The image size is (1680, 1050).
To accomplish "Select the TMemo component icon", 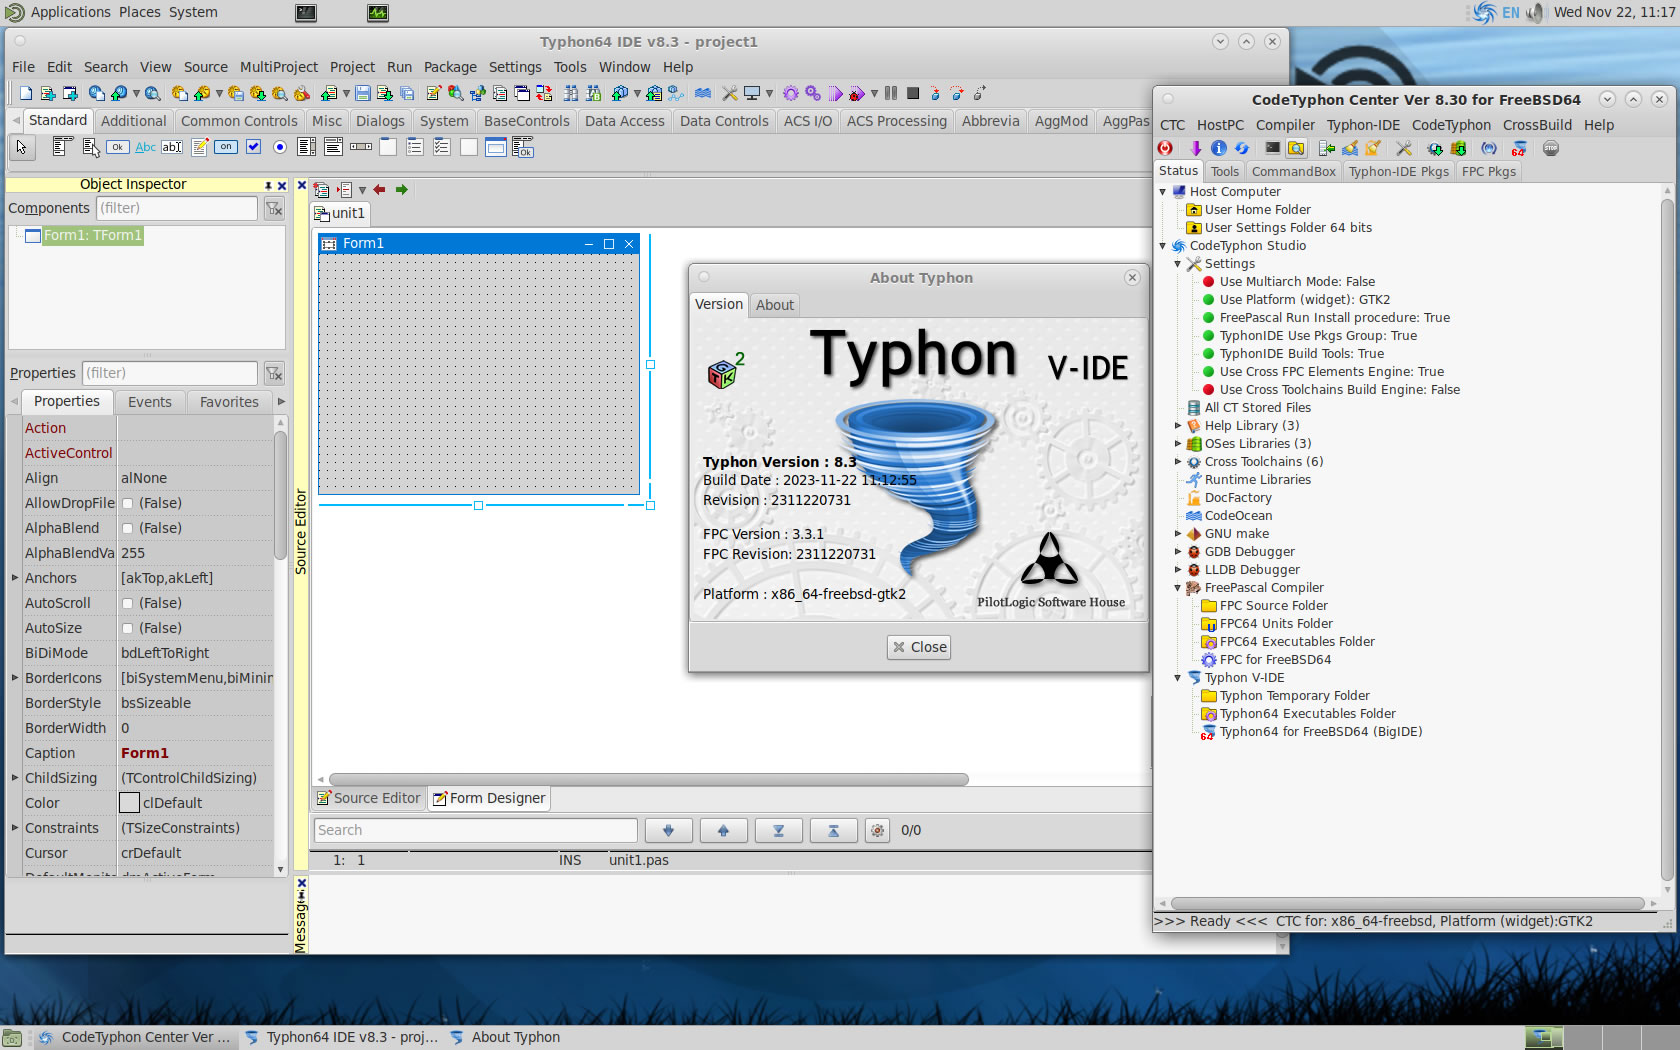I will coord(199,147).
